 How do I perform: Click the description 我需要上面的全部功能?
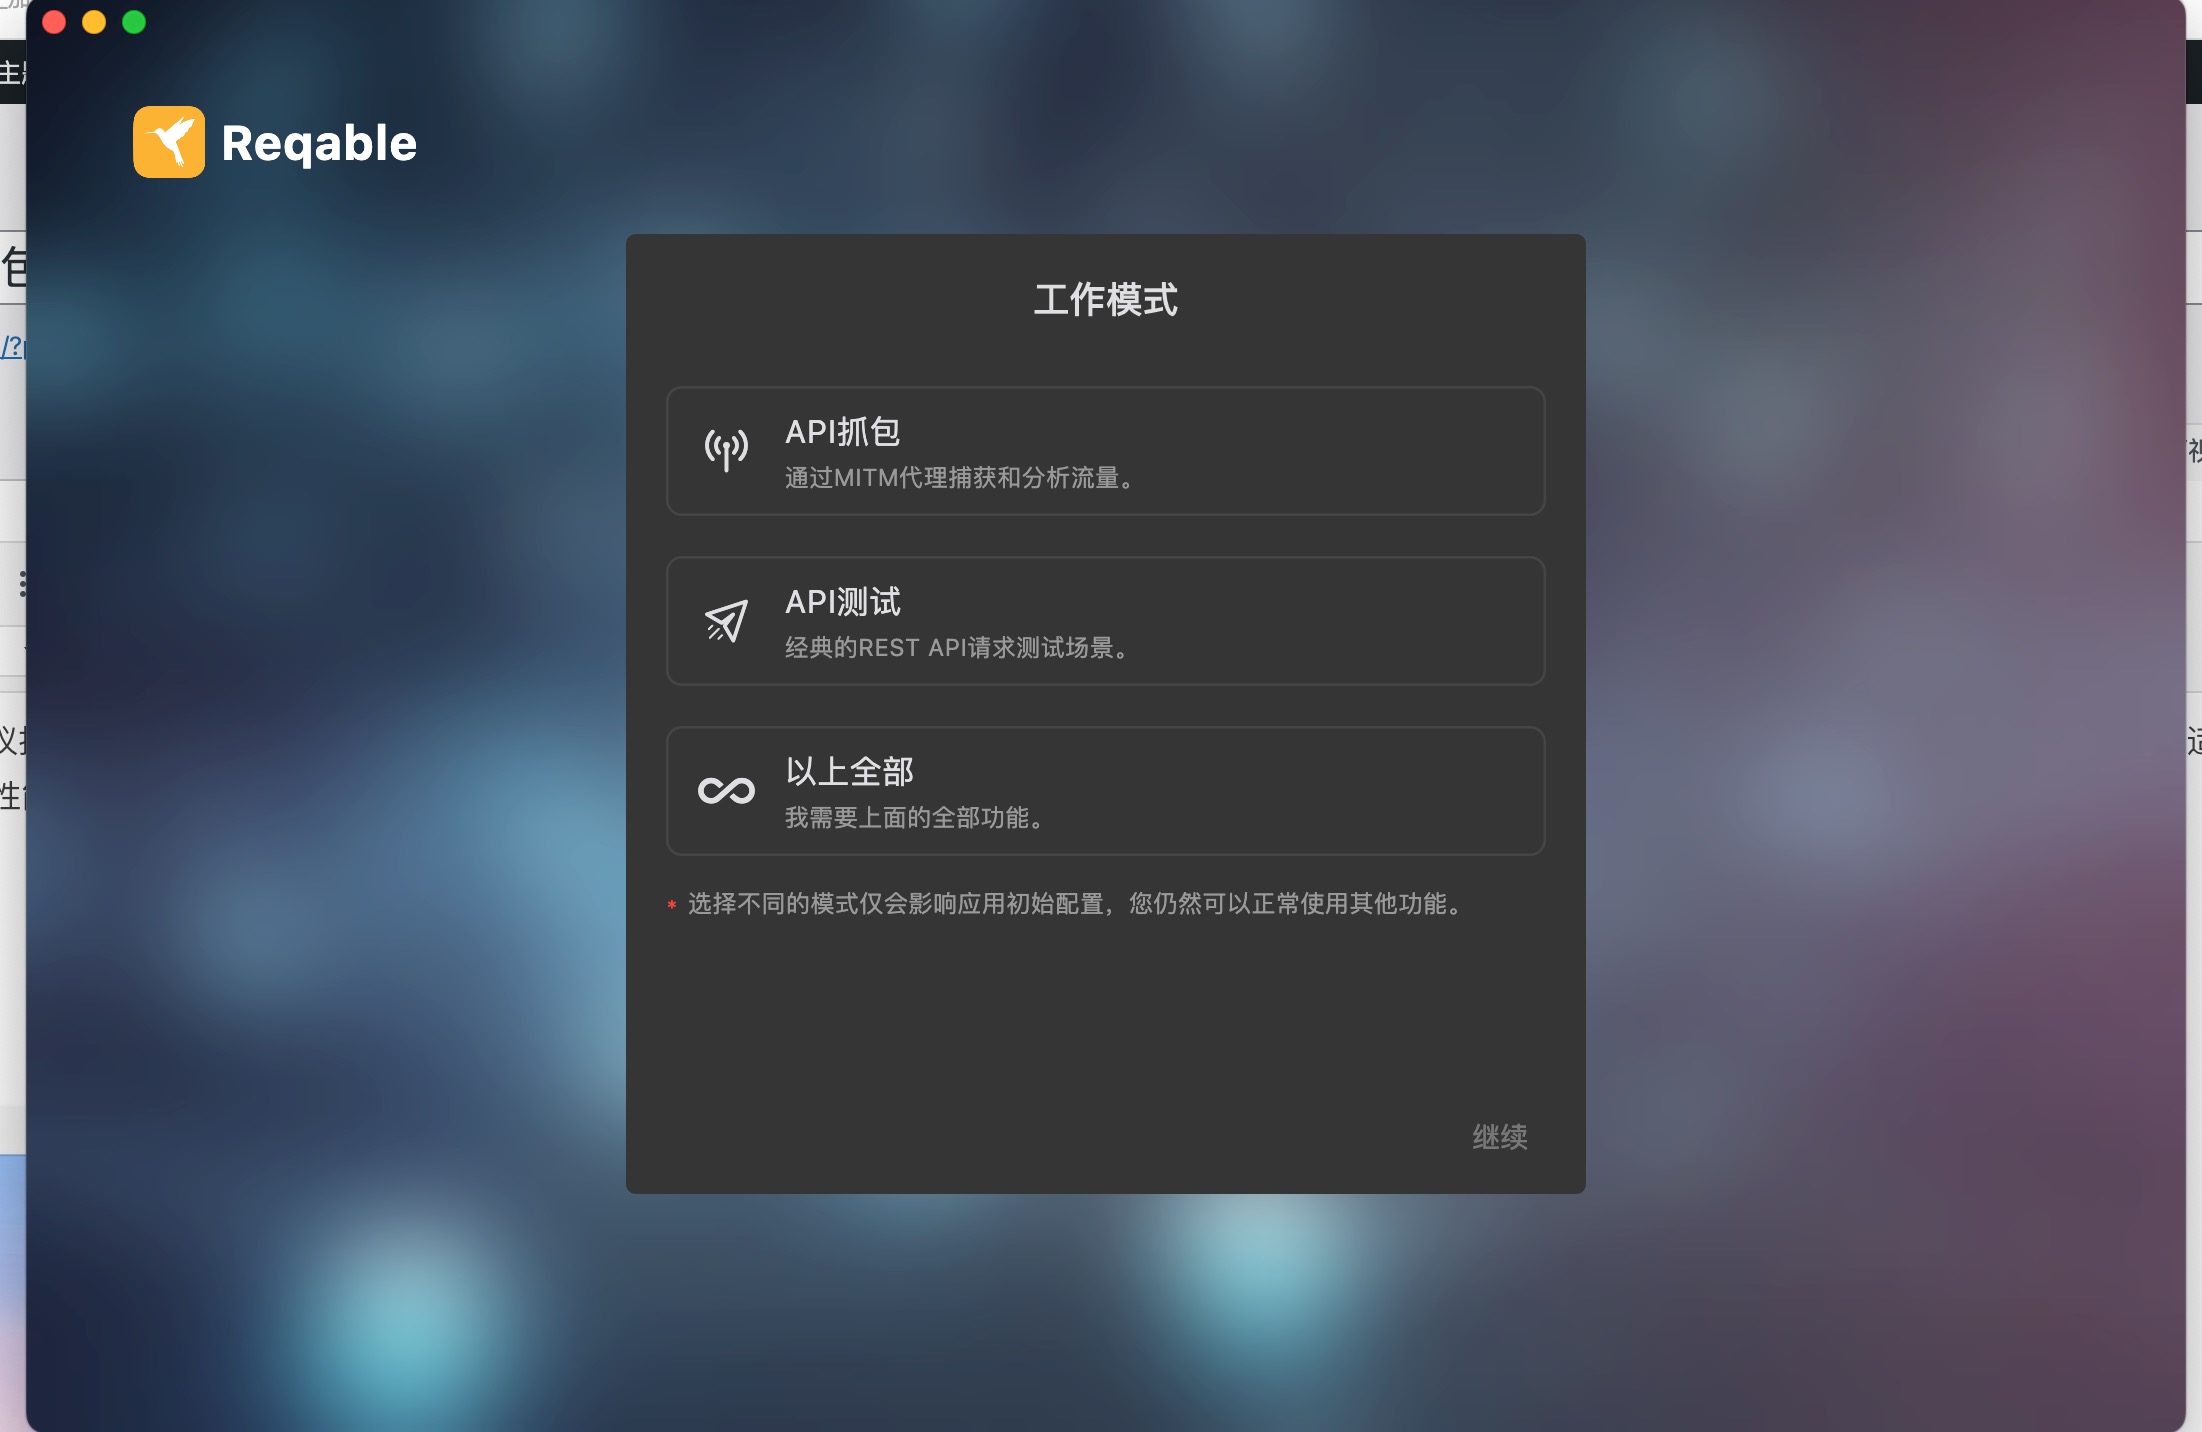point(916,818)
